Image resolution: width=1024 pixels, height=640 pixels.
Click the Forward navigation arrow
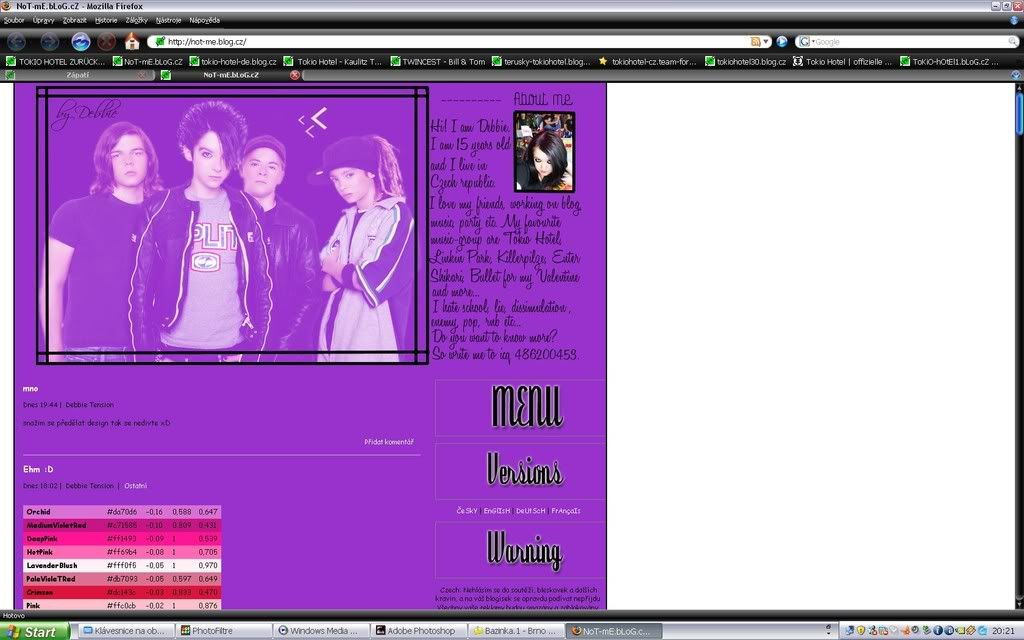48,41
